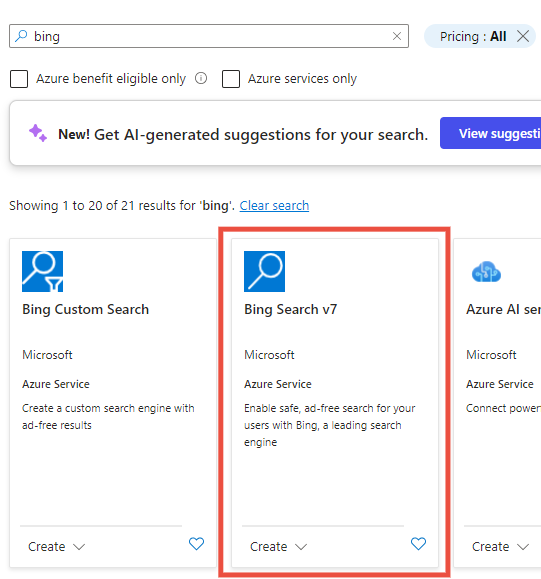Expand Create dropdown on Bing Custom Search card

tap(57, 547)
